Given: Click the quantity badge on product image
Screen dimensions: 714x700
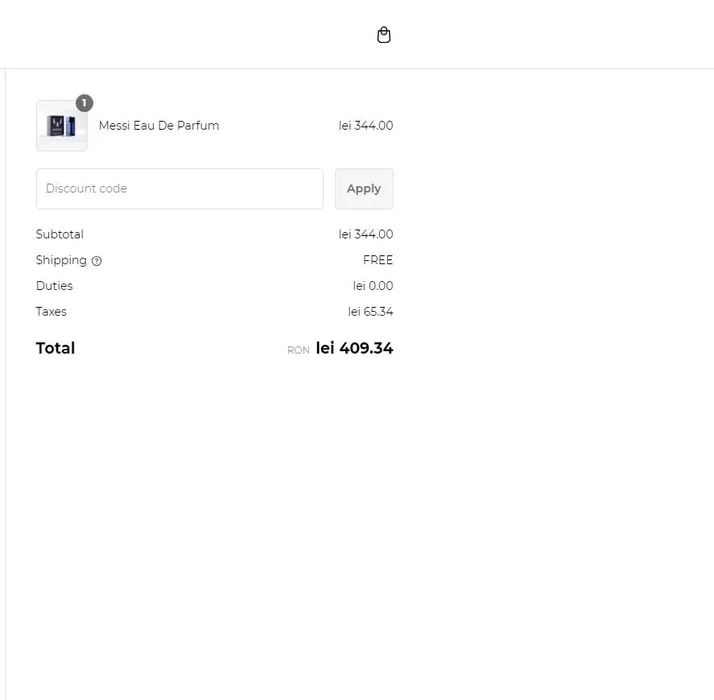Looking at the screenshot, I should pyautogui.click(x=84, y=103).
